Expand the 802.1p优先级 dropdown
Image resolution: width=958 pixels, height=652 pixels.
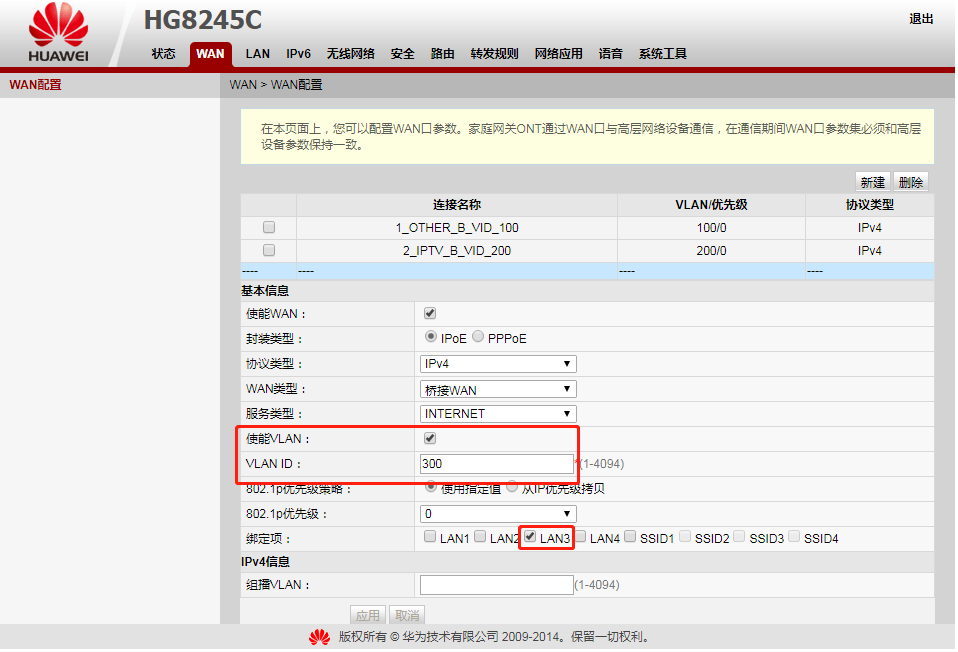click(x=497, y=514)
